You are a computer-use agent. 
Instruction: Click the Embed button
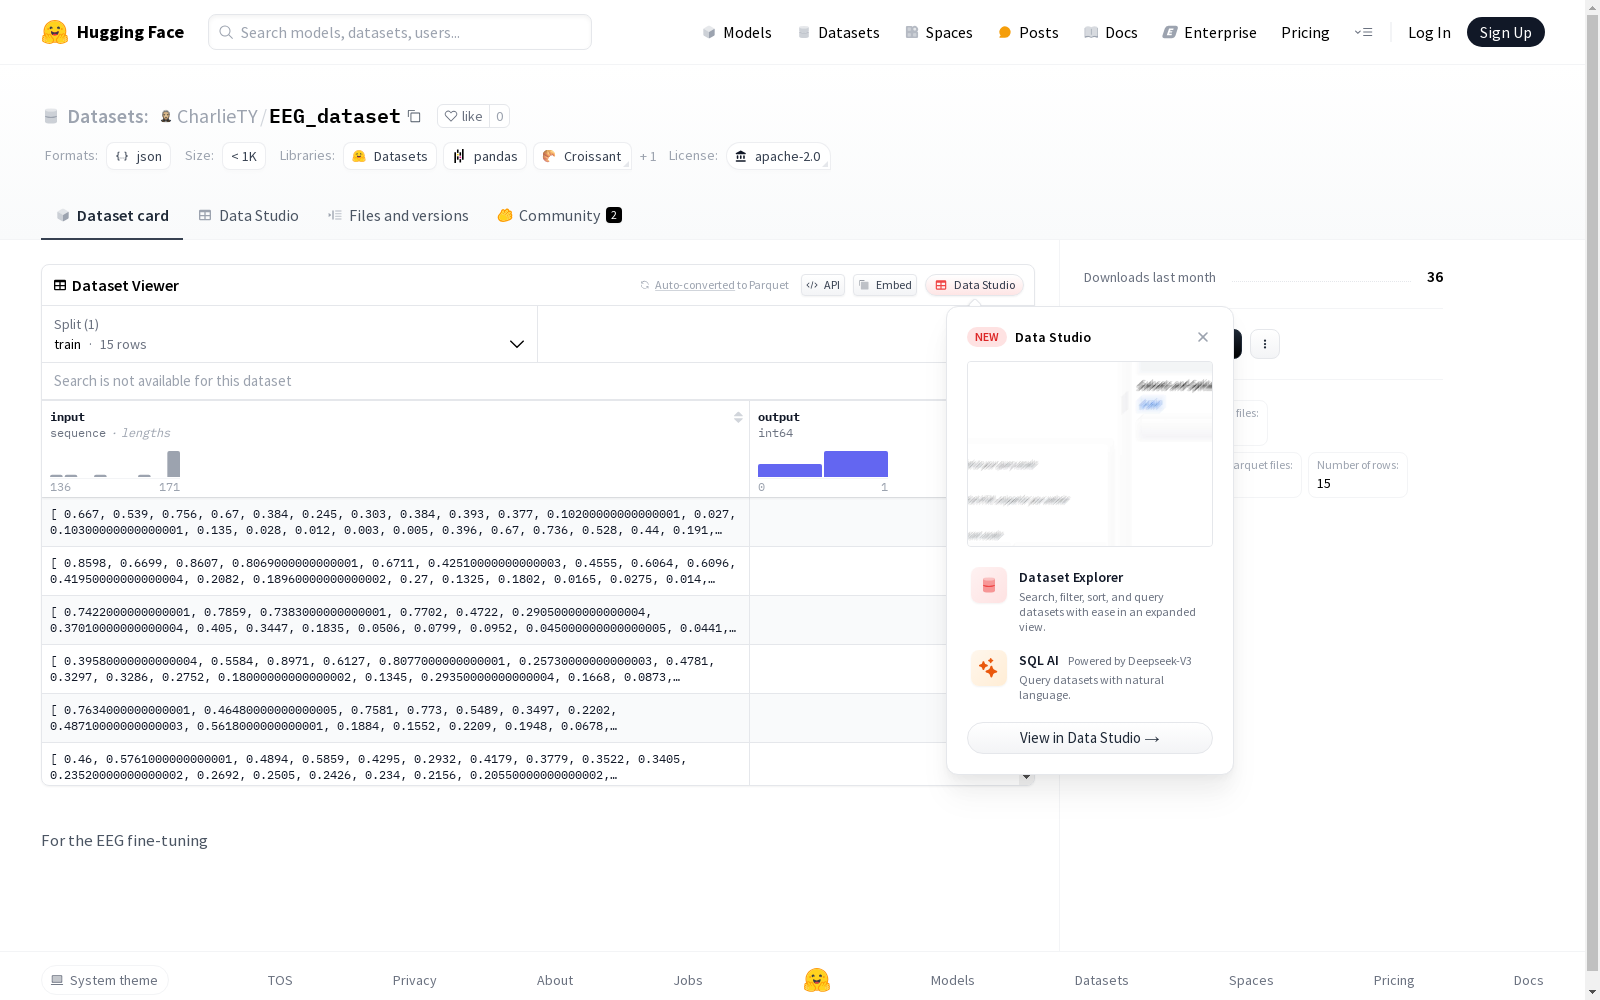click(x=885, y=285)
